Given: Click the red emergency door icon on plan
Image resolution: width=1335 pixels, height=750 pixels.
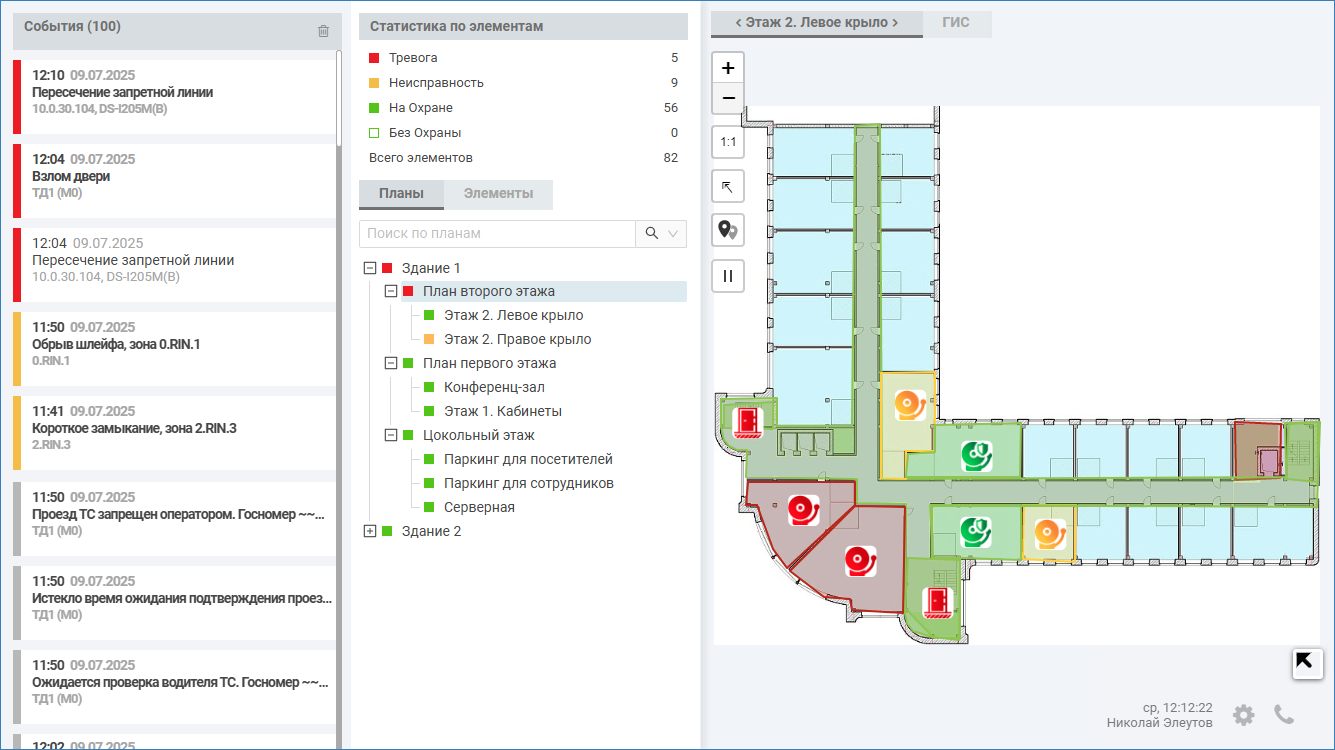Looking at the screenshot, I should 747,423.
